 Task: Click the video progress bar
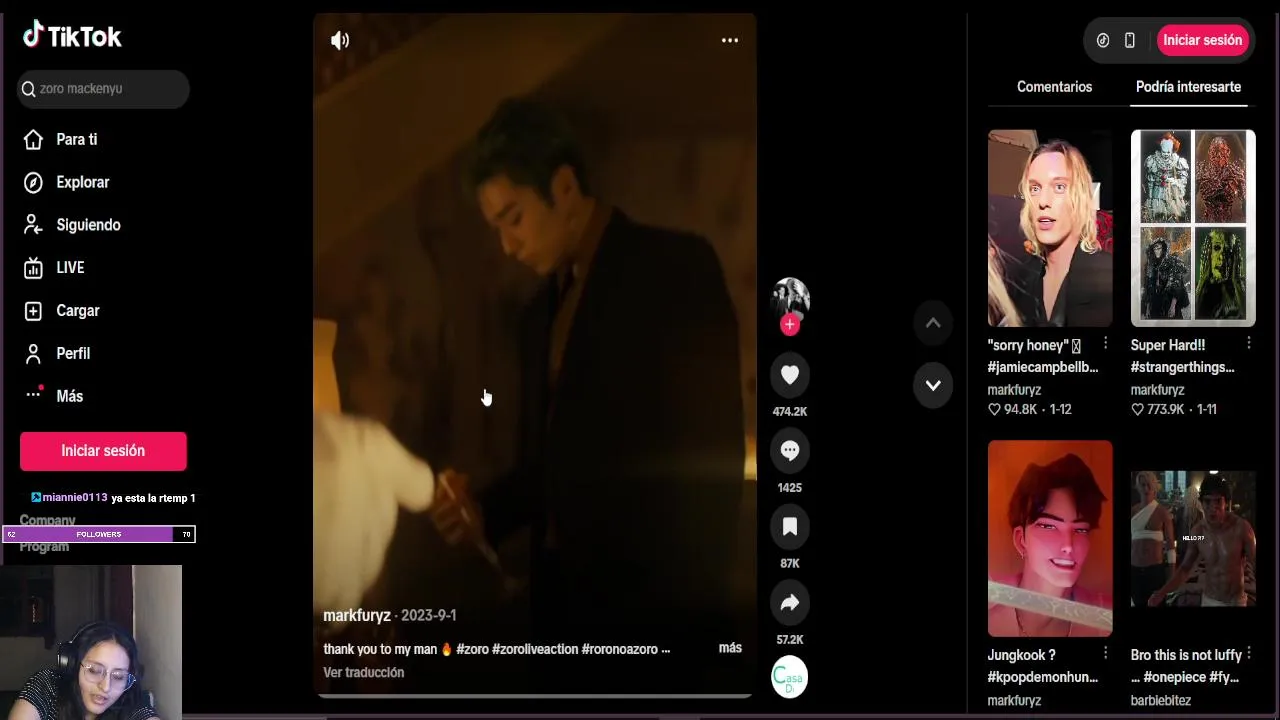[x=535, y=695]
